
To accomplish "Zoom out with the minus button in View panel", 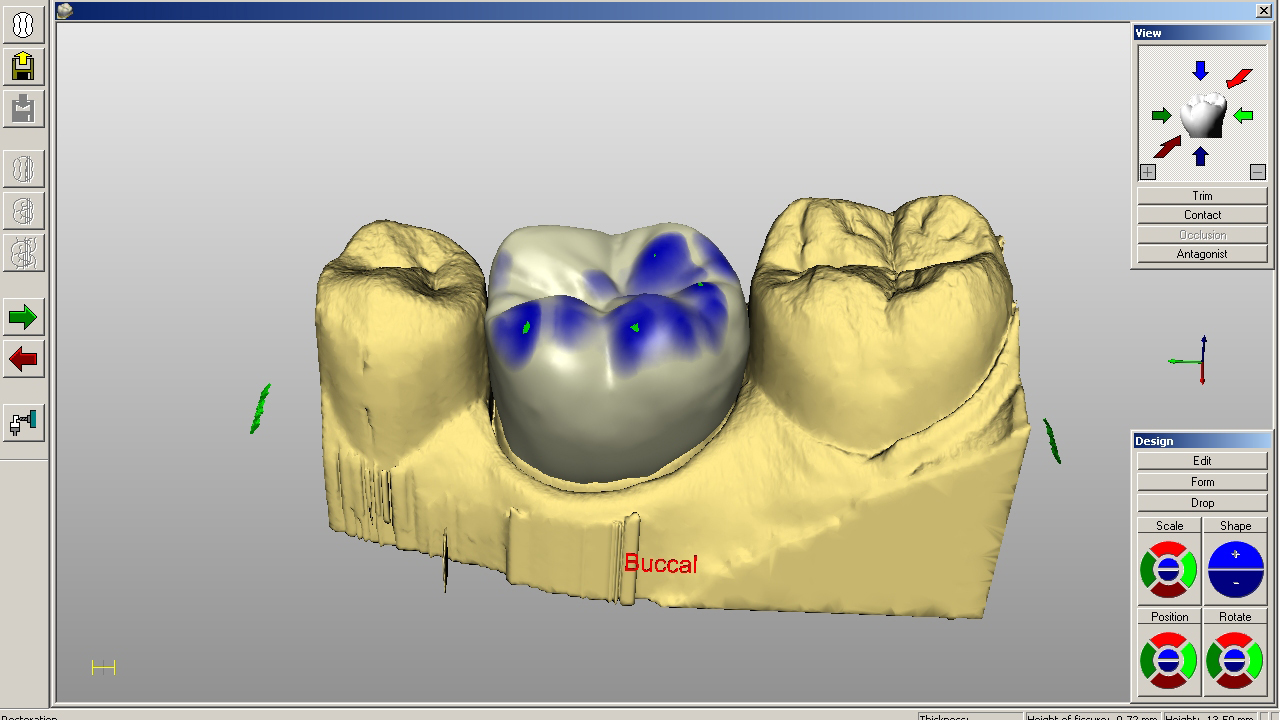I will click(x=1258, y=172).
